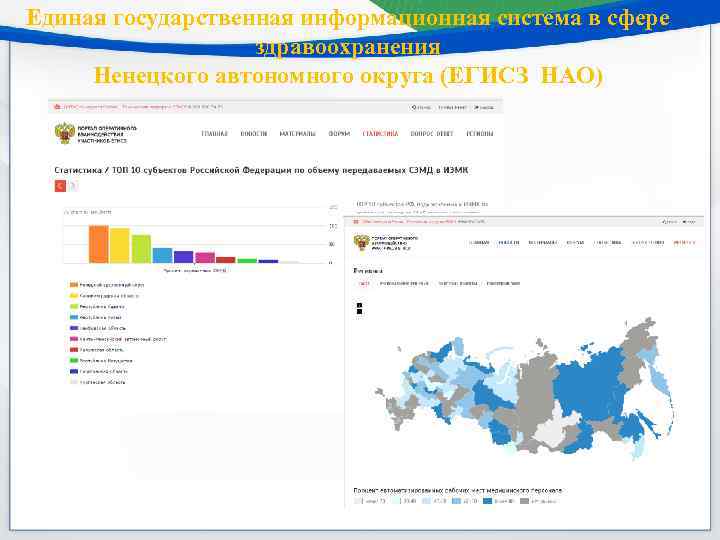Click the Ненецкий автономный округ legend label
This screenshot has width=720, height=540.
(x=112, y=285)
